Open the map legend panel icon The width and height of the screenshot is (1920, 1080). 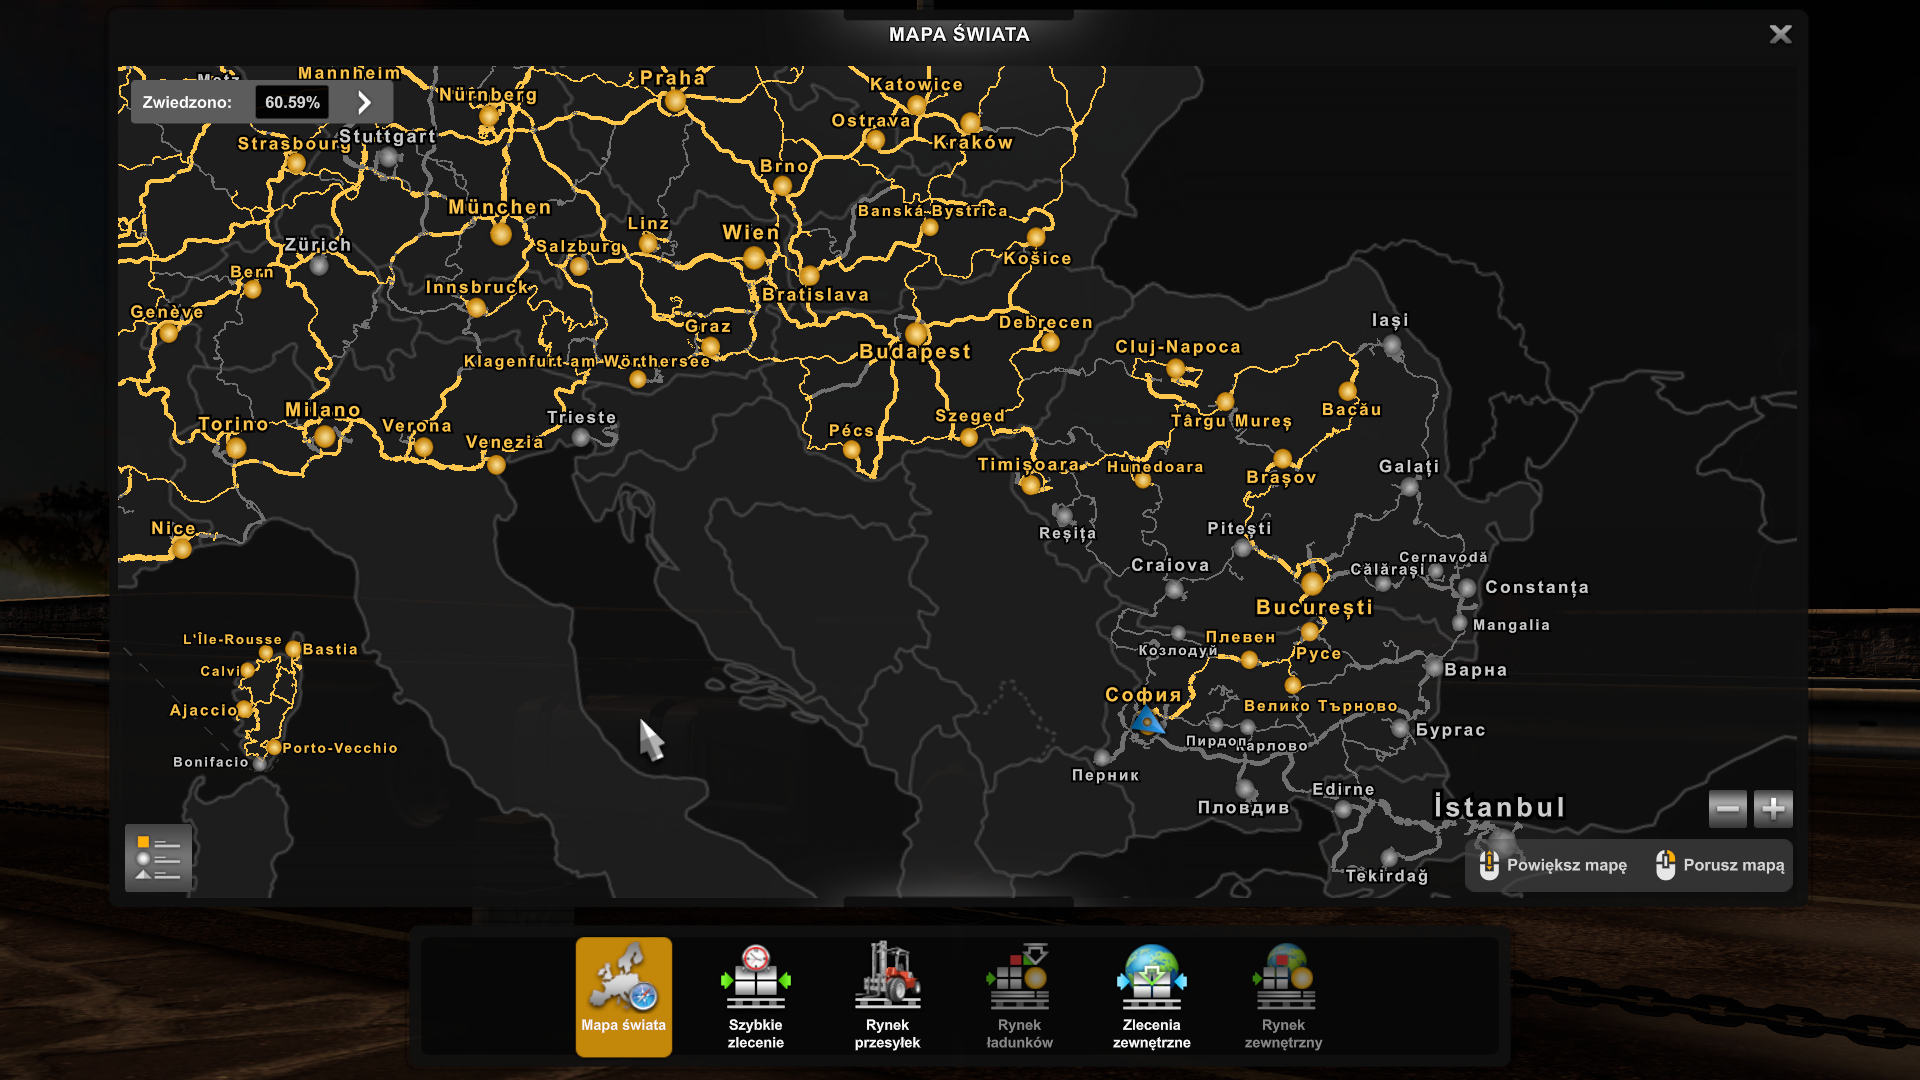click(158, 858)
